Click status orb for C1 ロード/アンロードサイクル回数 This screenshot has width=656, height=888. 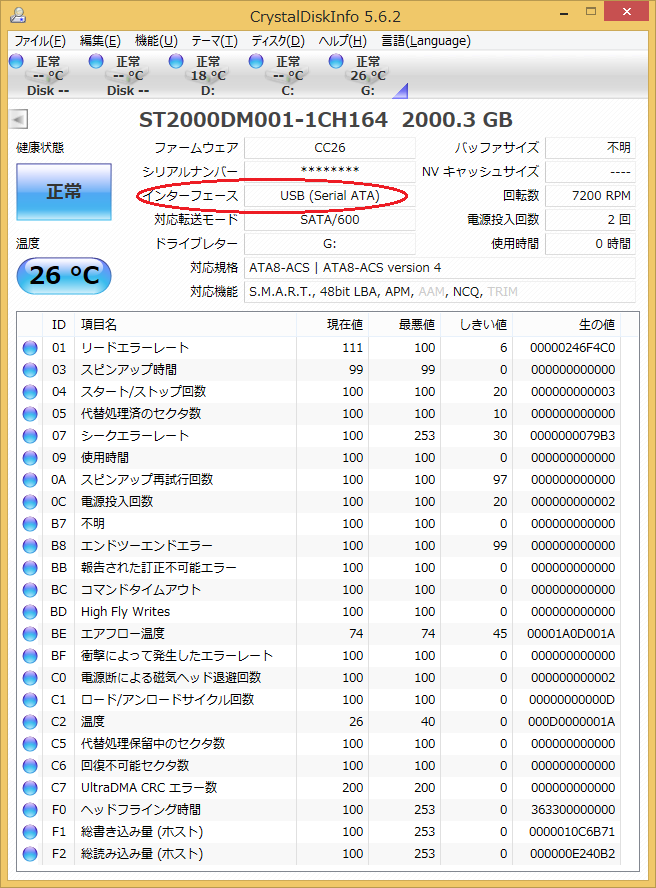[x=30, y=700]
